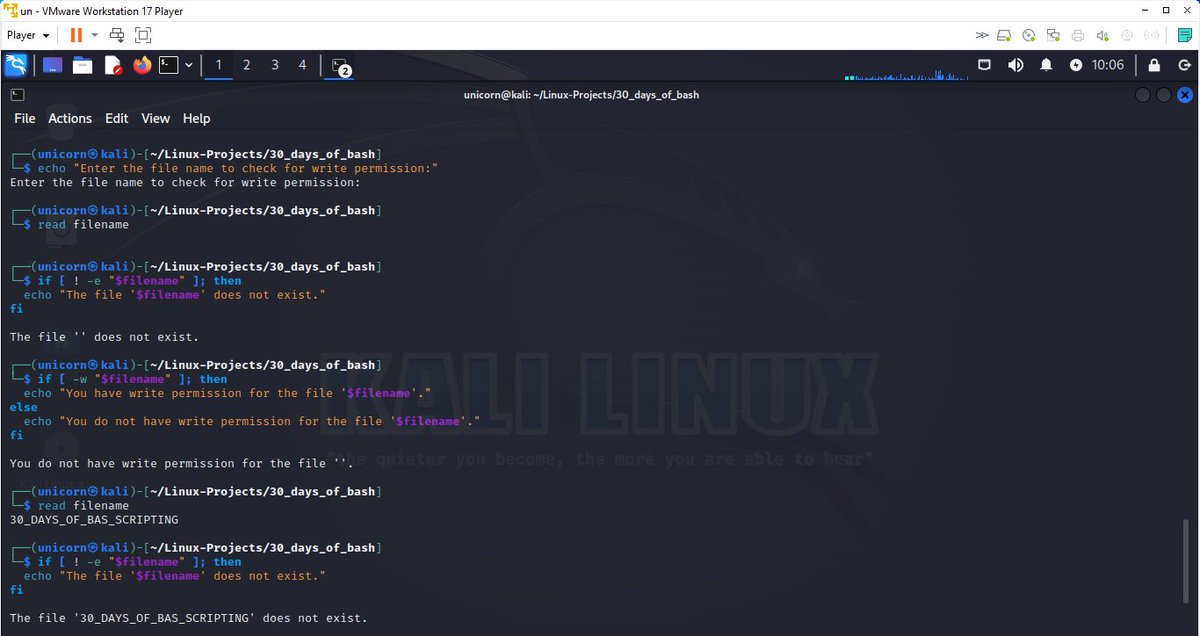The image size is (1200, 636).
Task: Toggle sound device connection in VMware's toolbar
Action: pyautogui.click(x=1102, y=35)
